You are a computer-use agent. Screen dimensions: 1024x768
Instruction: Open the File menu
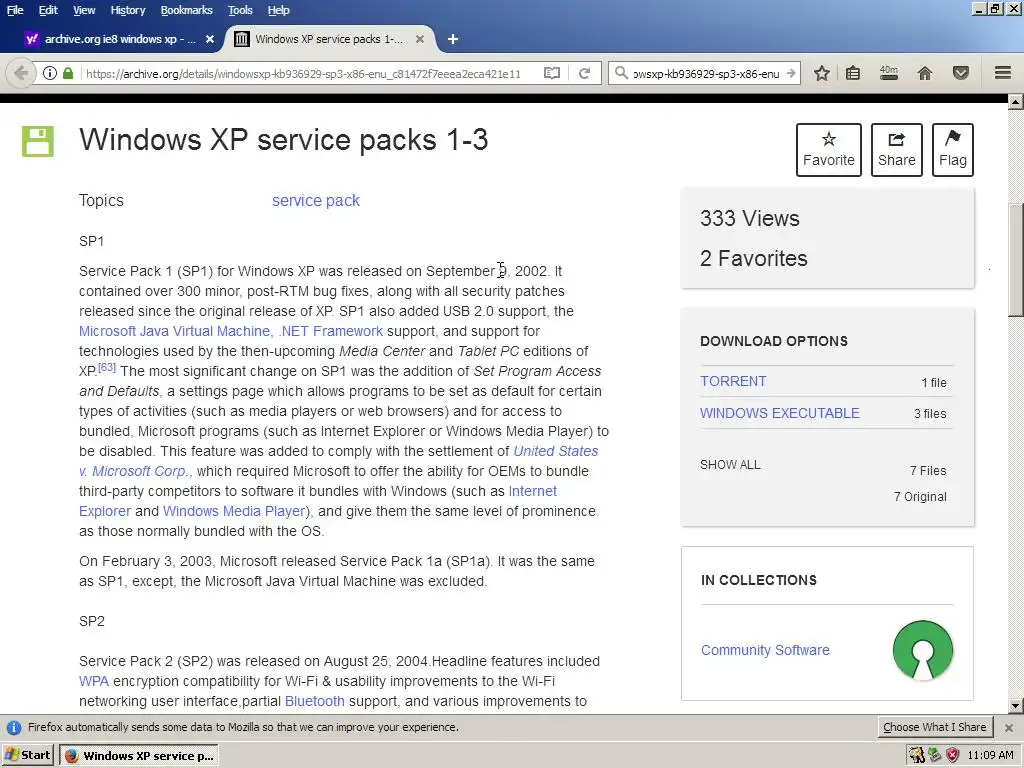click(15, 10)
